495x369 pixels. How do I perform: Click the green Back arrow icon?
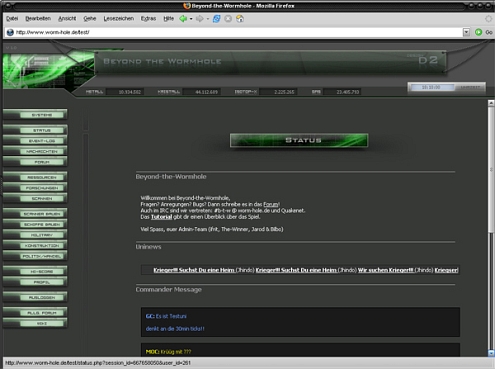pyautogui.click(x=183, y=19)
